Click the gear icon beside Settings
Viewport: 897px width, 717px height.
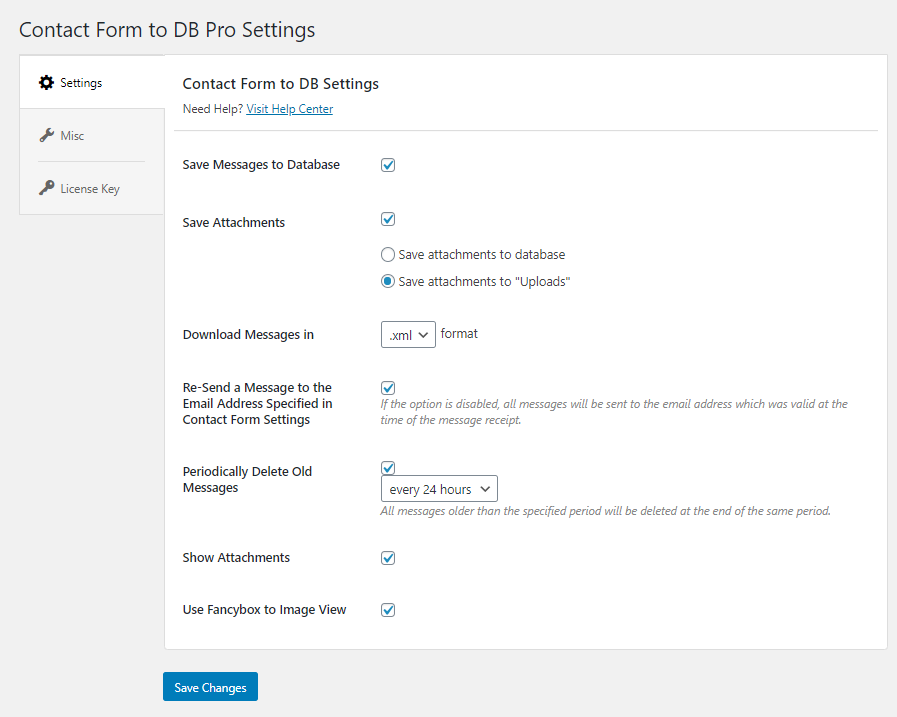click(46, 82)
